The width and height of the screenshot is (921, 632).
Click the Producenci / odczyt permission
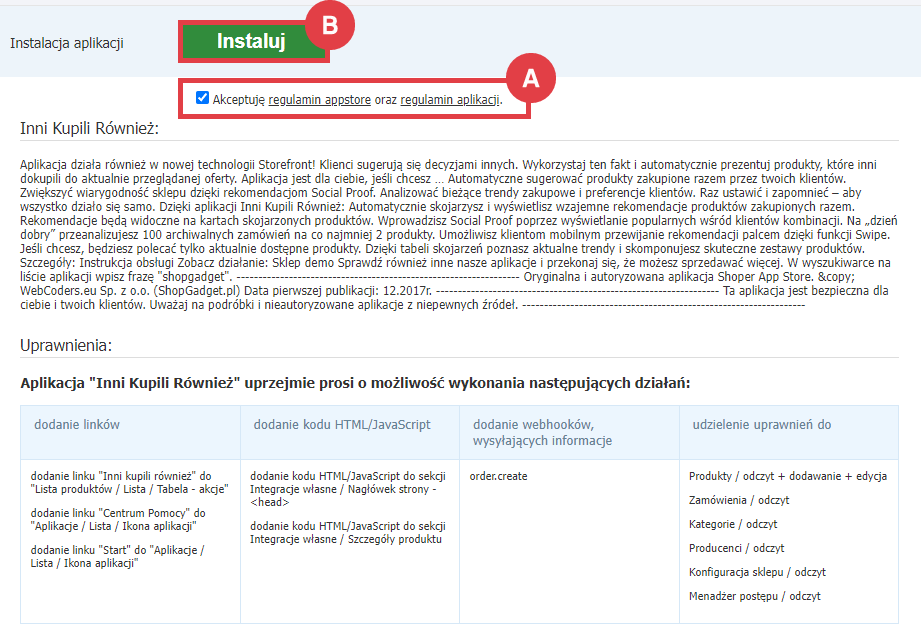(736, 548)
